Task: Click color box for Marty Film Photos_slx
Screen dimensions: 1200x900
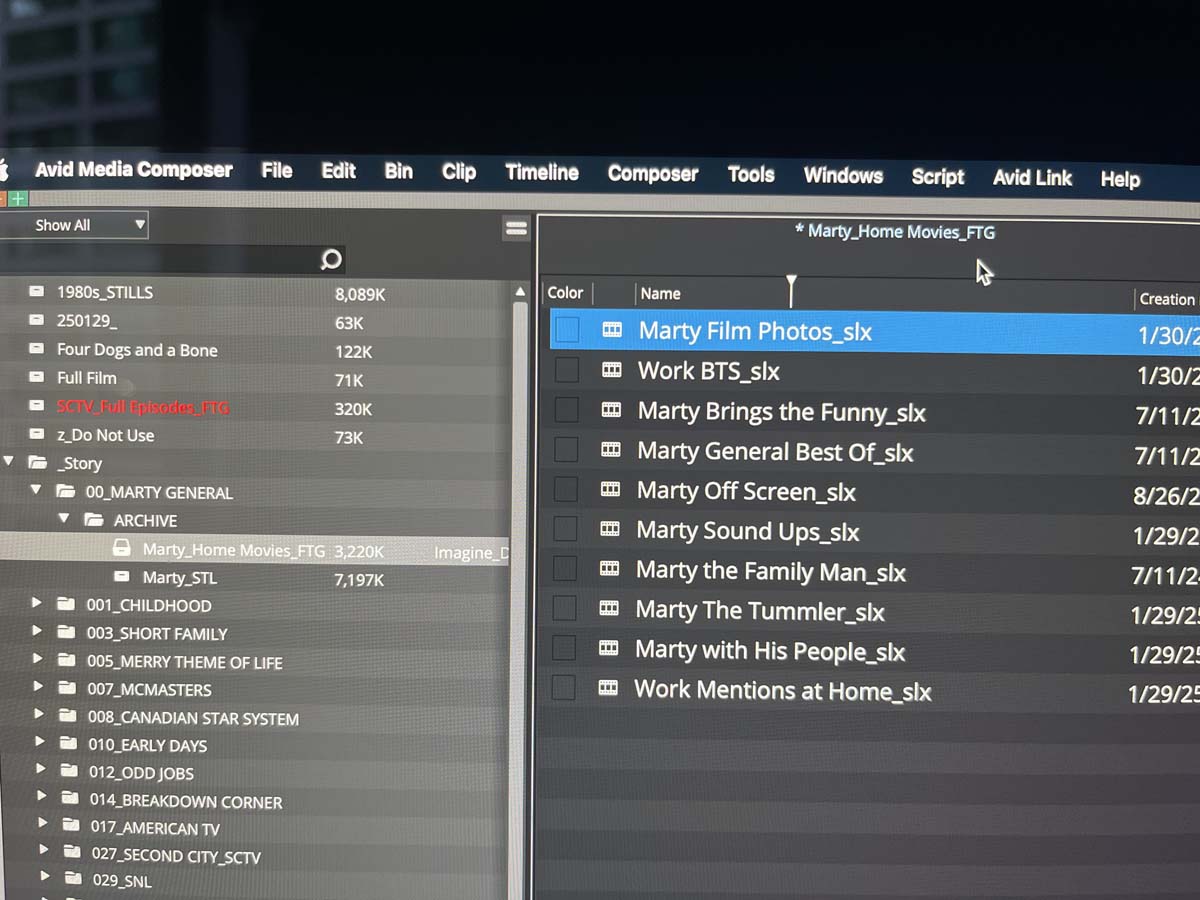Action: click(567, 329)
